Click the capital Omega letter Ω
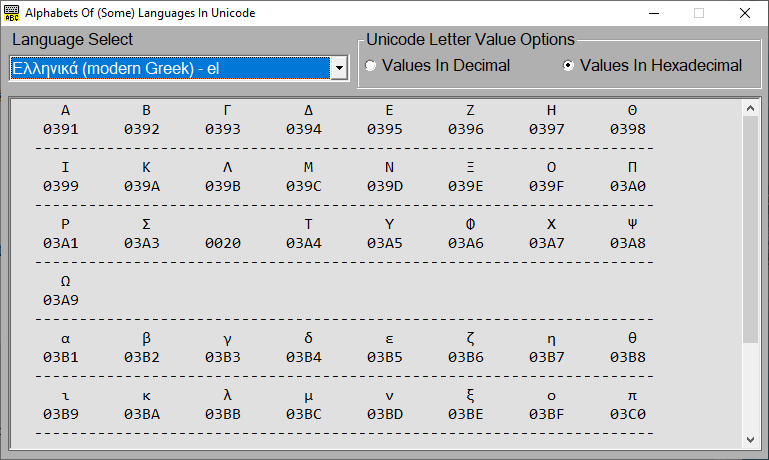769x460 pixels. (x=65, y=281)
